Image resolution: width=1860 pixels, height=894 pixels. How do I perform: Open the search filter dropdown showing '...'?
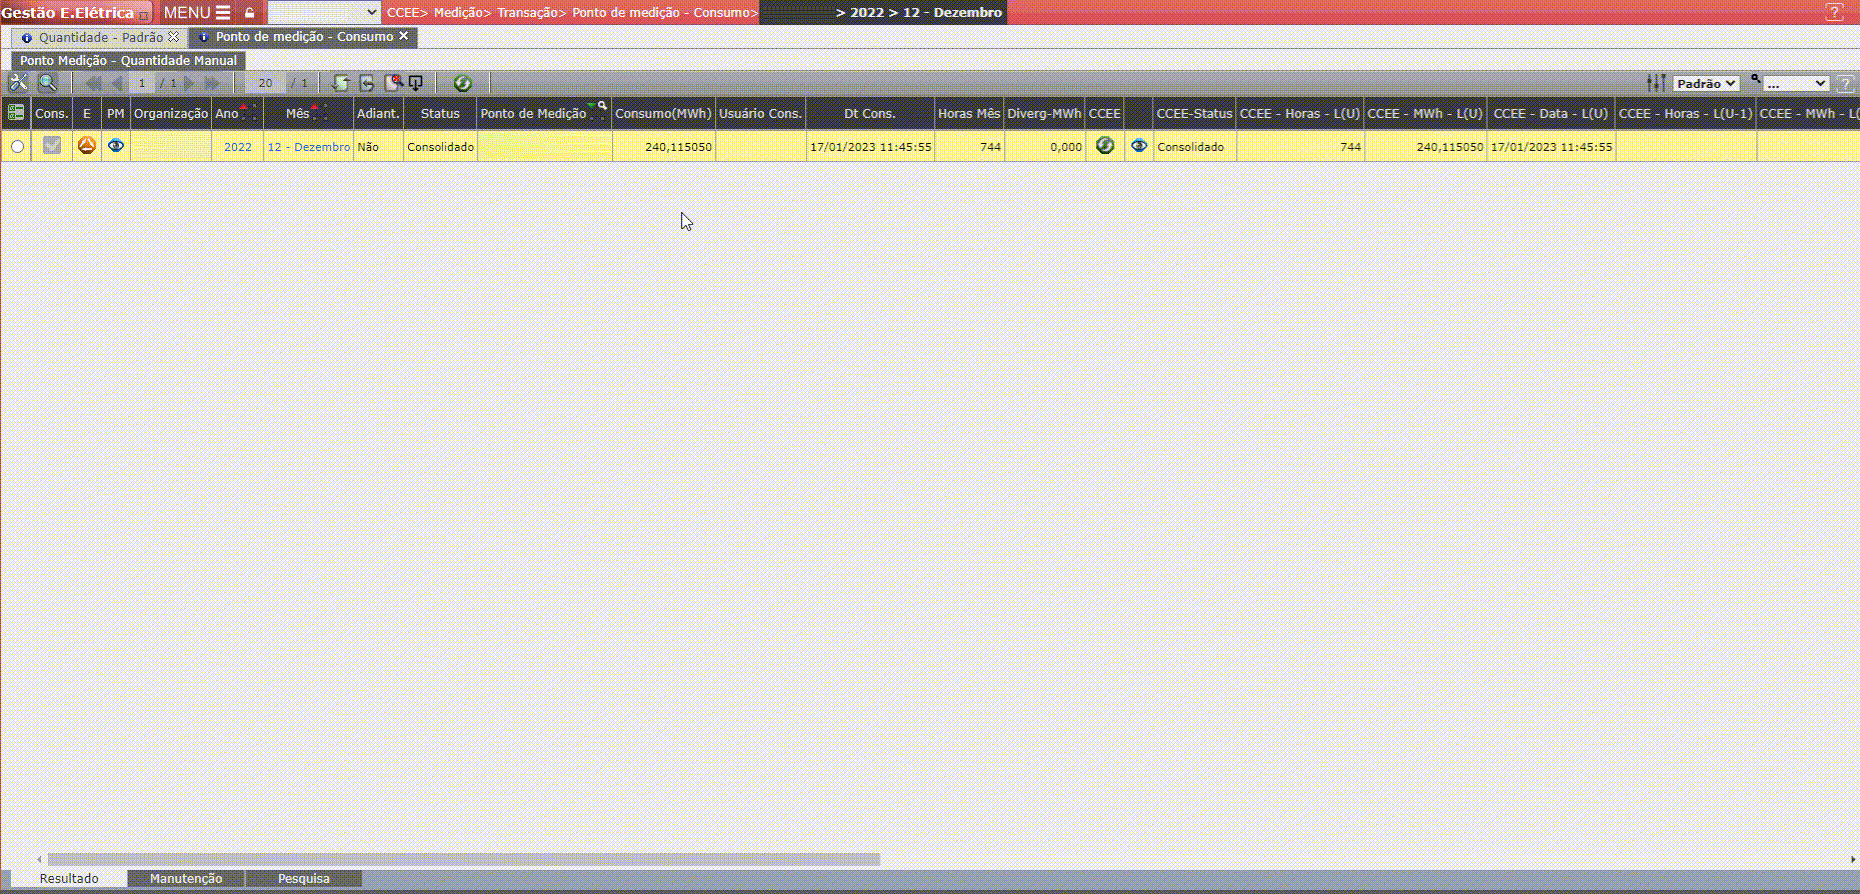coord(1795,84)
